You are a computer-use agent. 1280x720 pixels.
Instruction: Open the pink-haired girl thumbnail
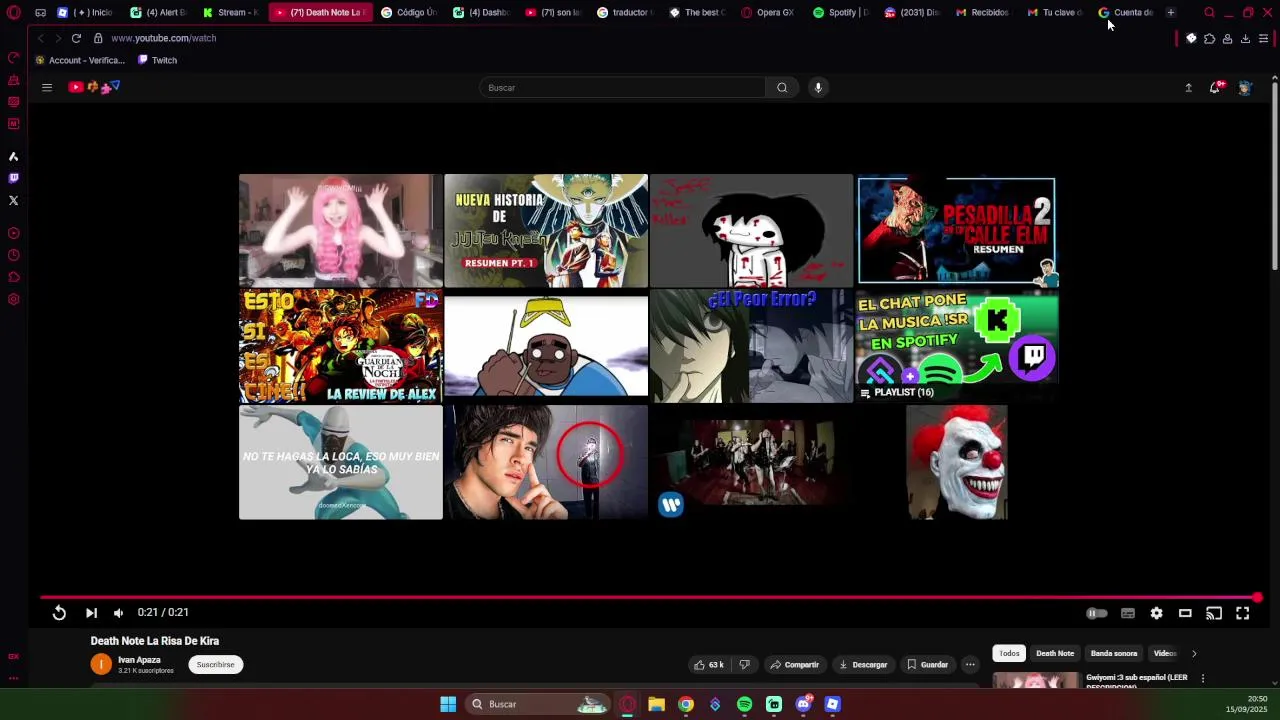click(x=341, y=231)
